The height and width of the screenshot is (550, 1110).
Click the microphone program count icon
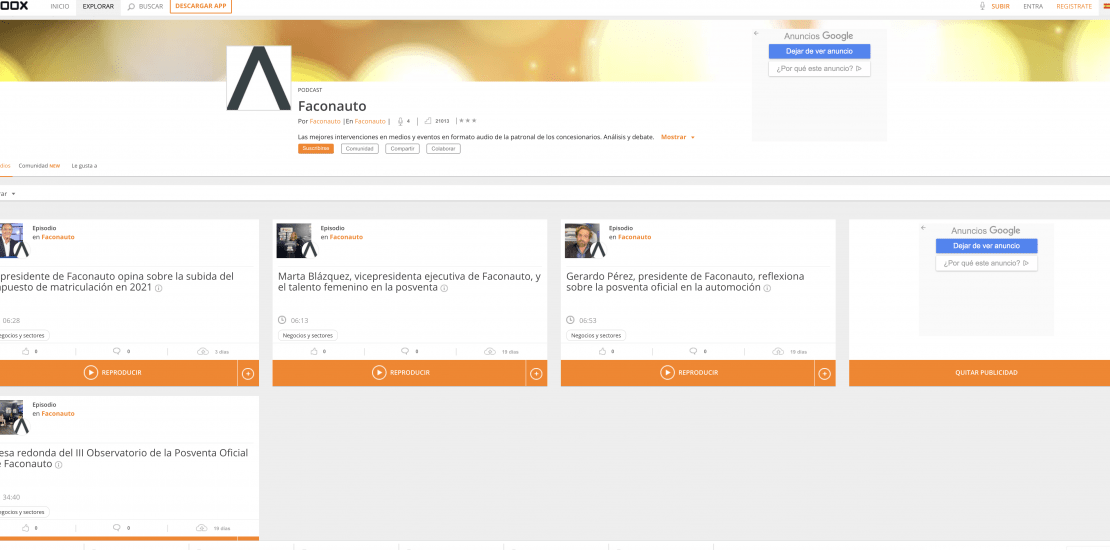(x=400, y=122)
